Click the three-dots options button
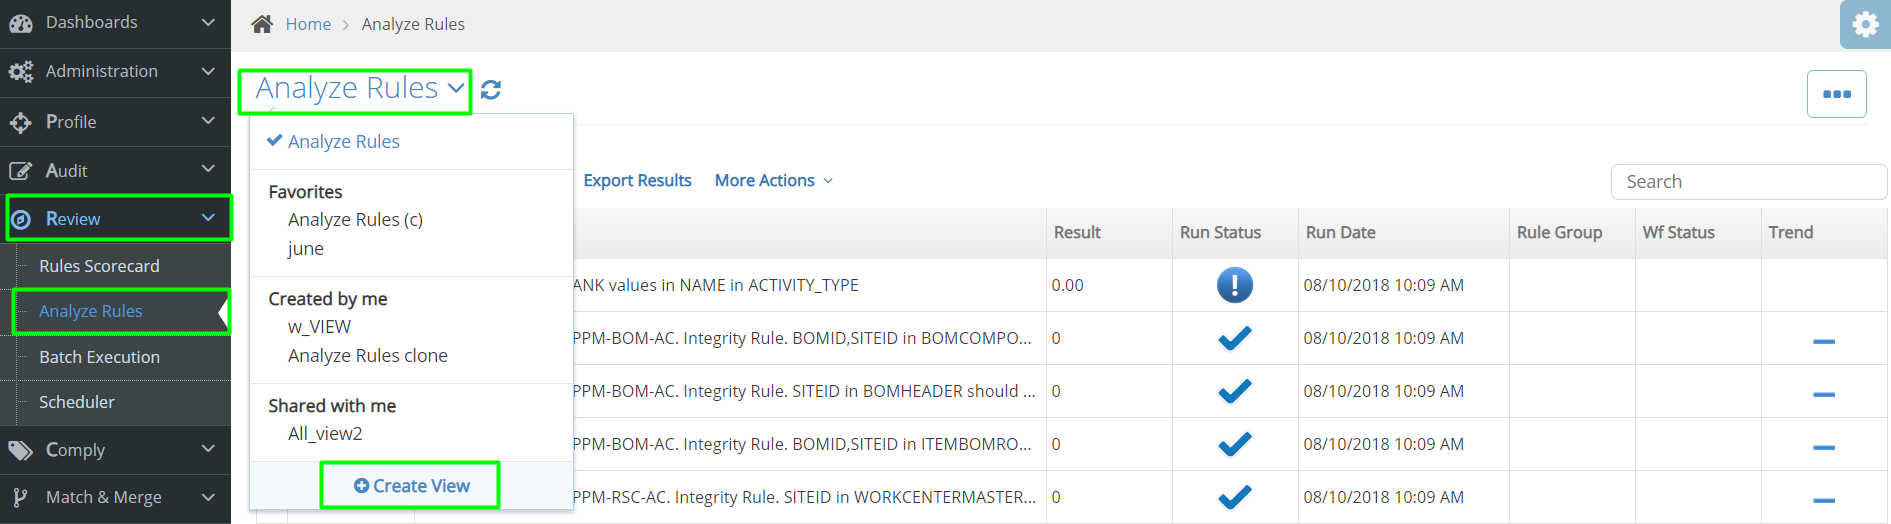The width and height of the screenshot is (1891, 524). pos(1836,94)
